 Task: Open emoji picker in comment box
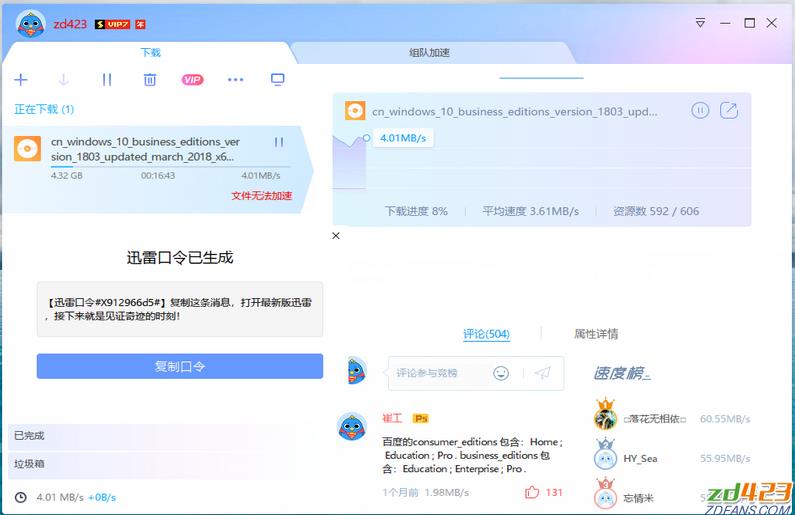pos(501,373)
